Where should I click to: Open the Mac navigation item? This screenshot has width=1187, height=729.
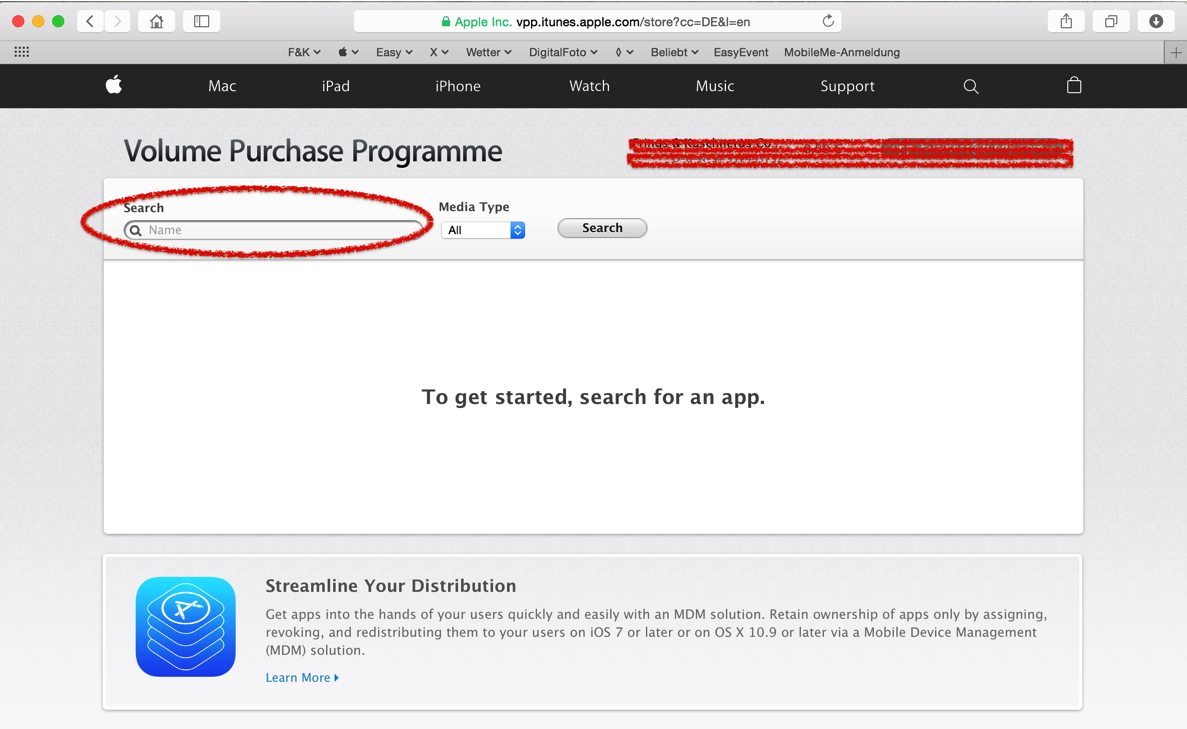(222, 86)
